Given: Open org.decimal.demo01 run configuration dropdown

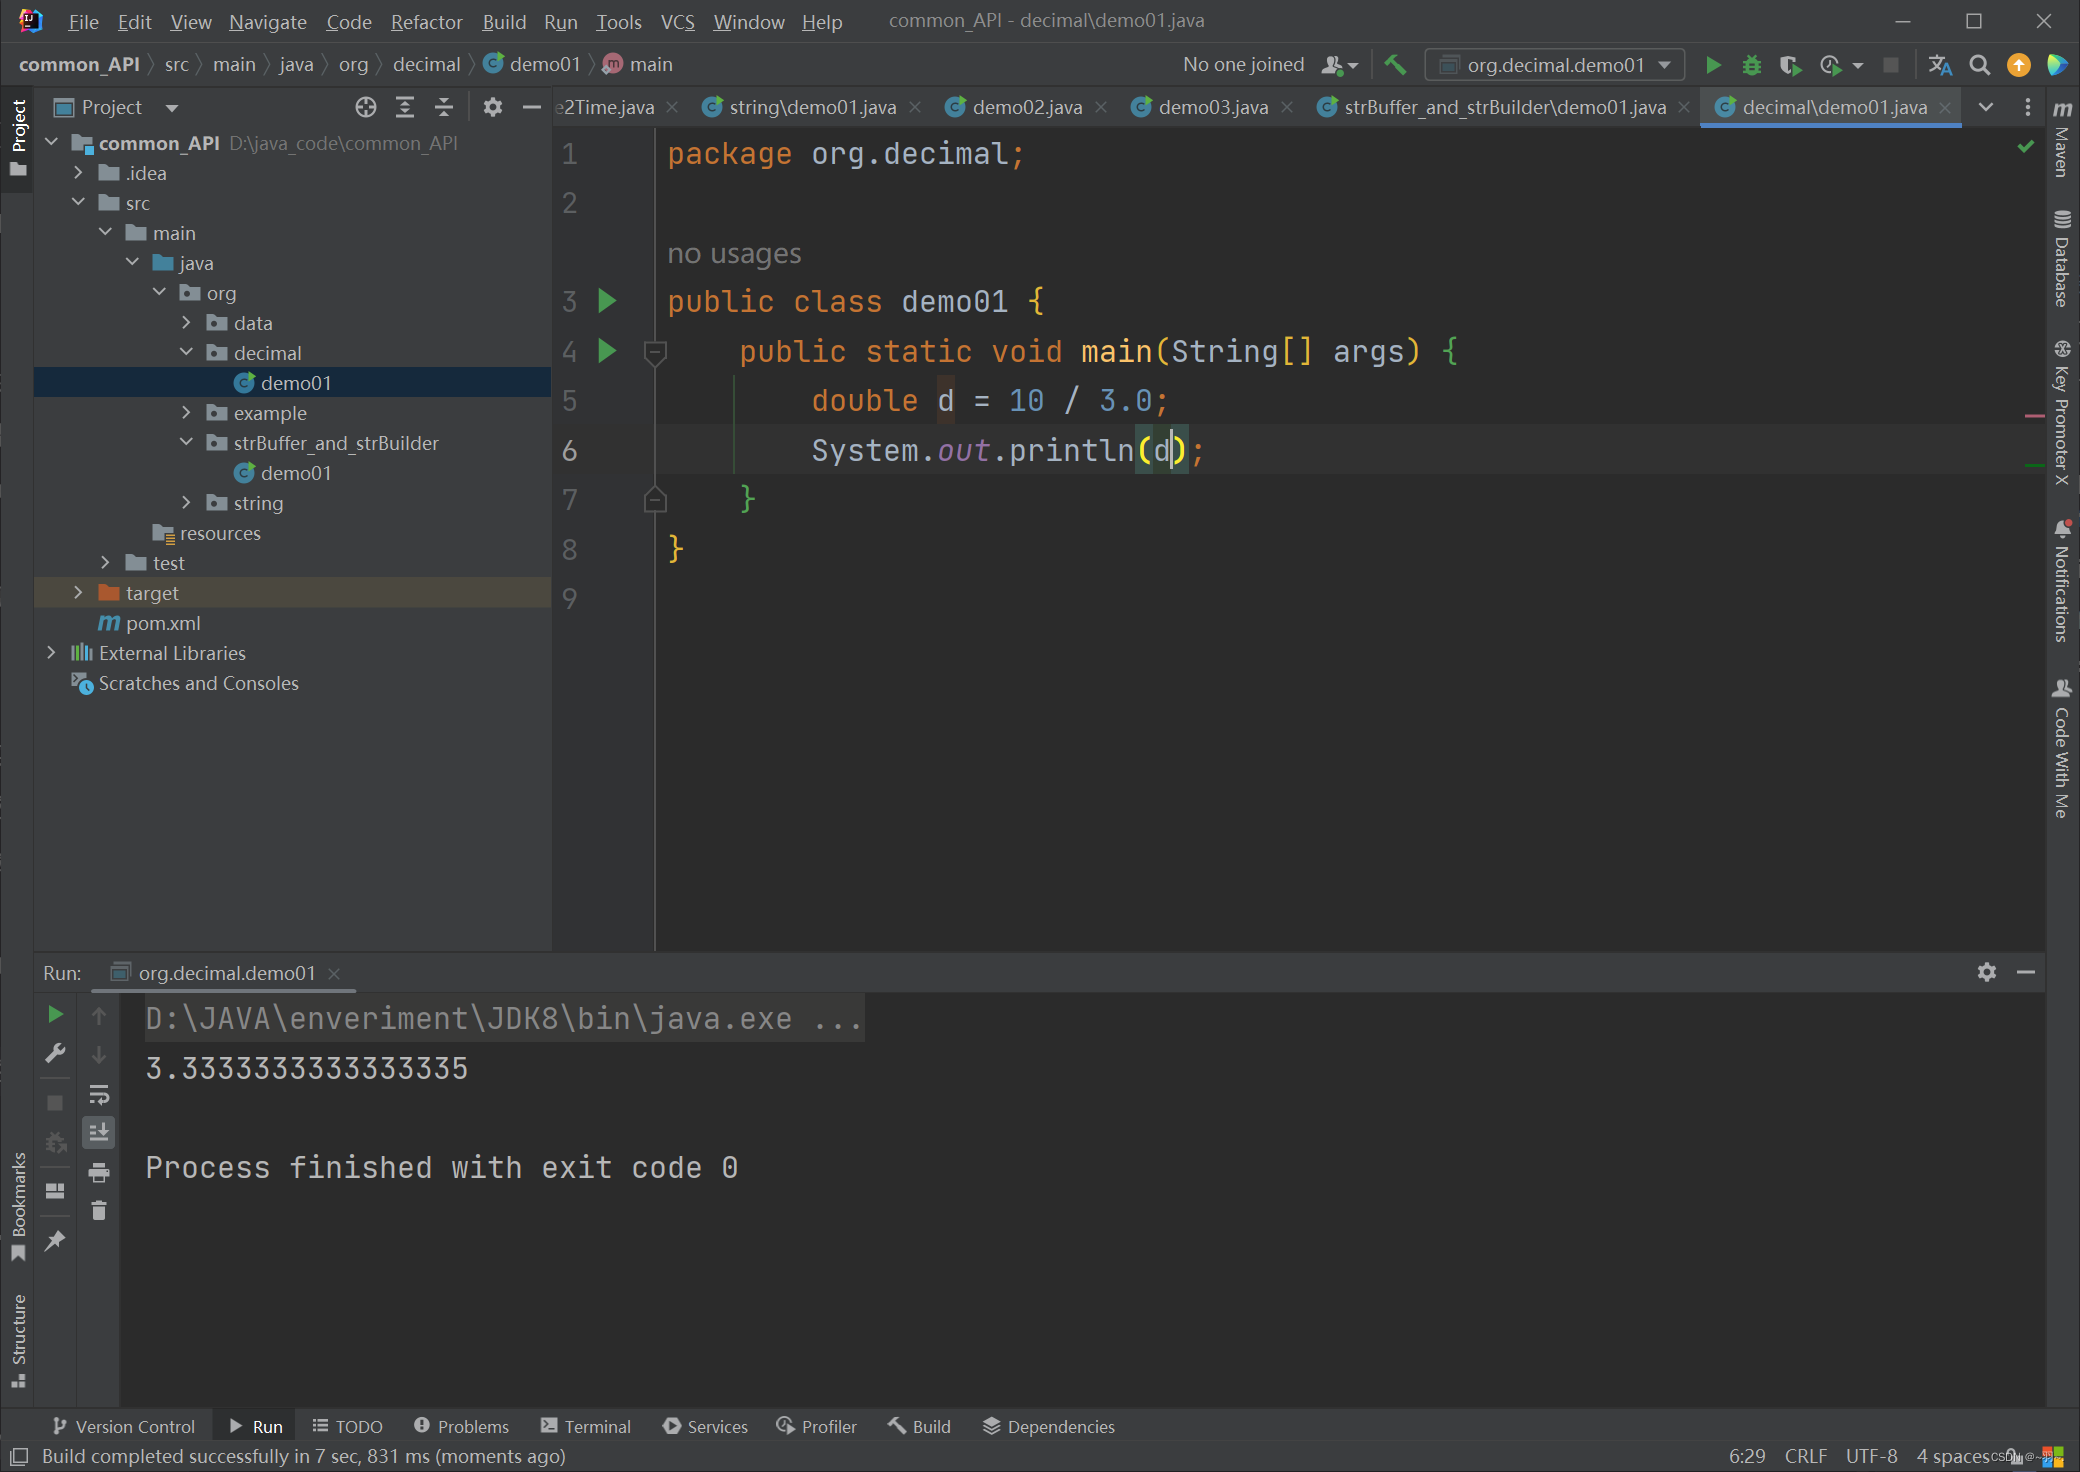Looking at the screenshot, I should click(1555, 65).
